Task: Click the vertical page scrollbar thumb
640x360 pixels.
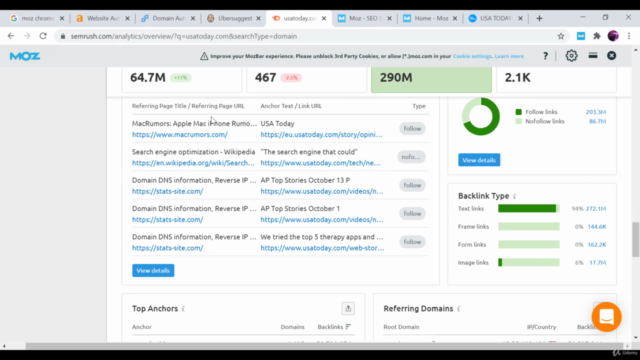Action: click(636, 240)
